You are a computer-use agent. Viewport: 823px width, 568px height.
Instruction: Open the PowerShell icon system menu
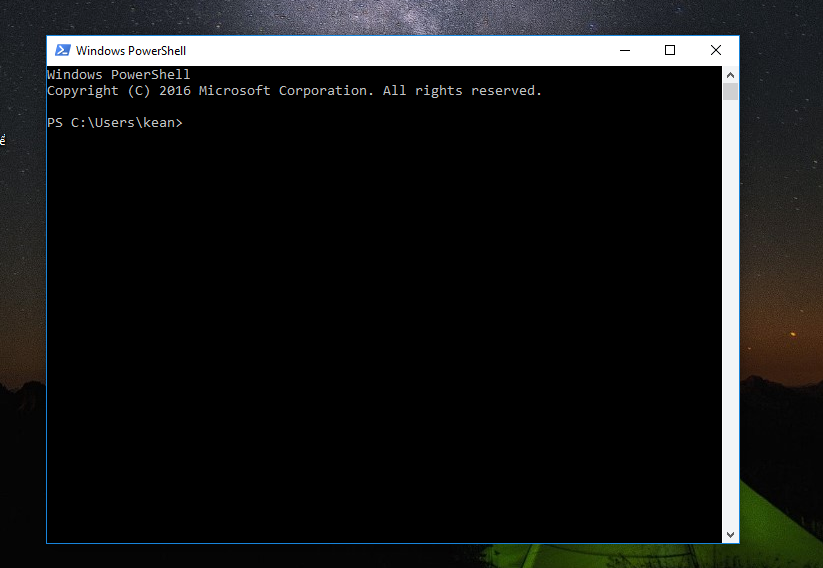[63, 50]
